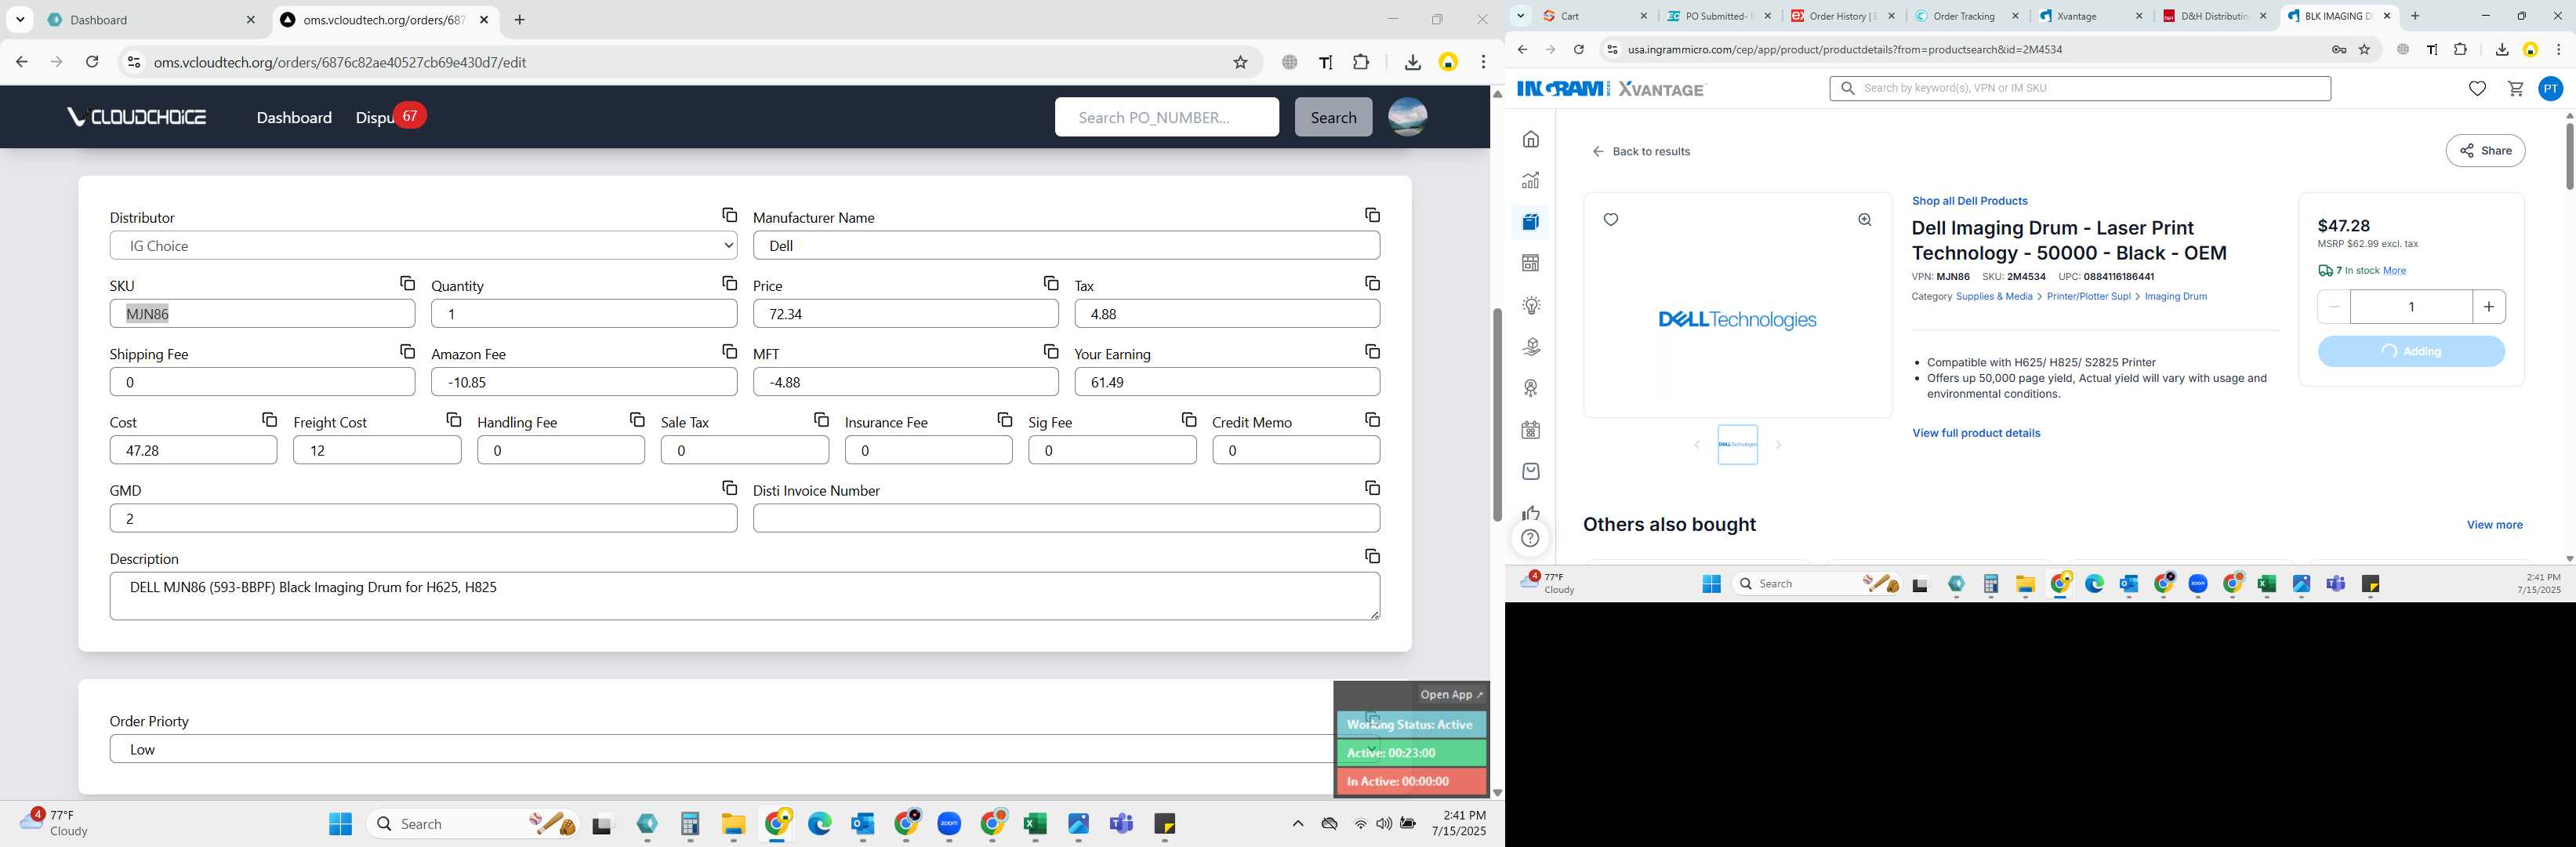2576x847 pixels.
Task: Add Dell drum to favorites heart
Action: click(x=1611, y=220)
